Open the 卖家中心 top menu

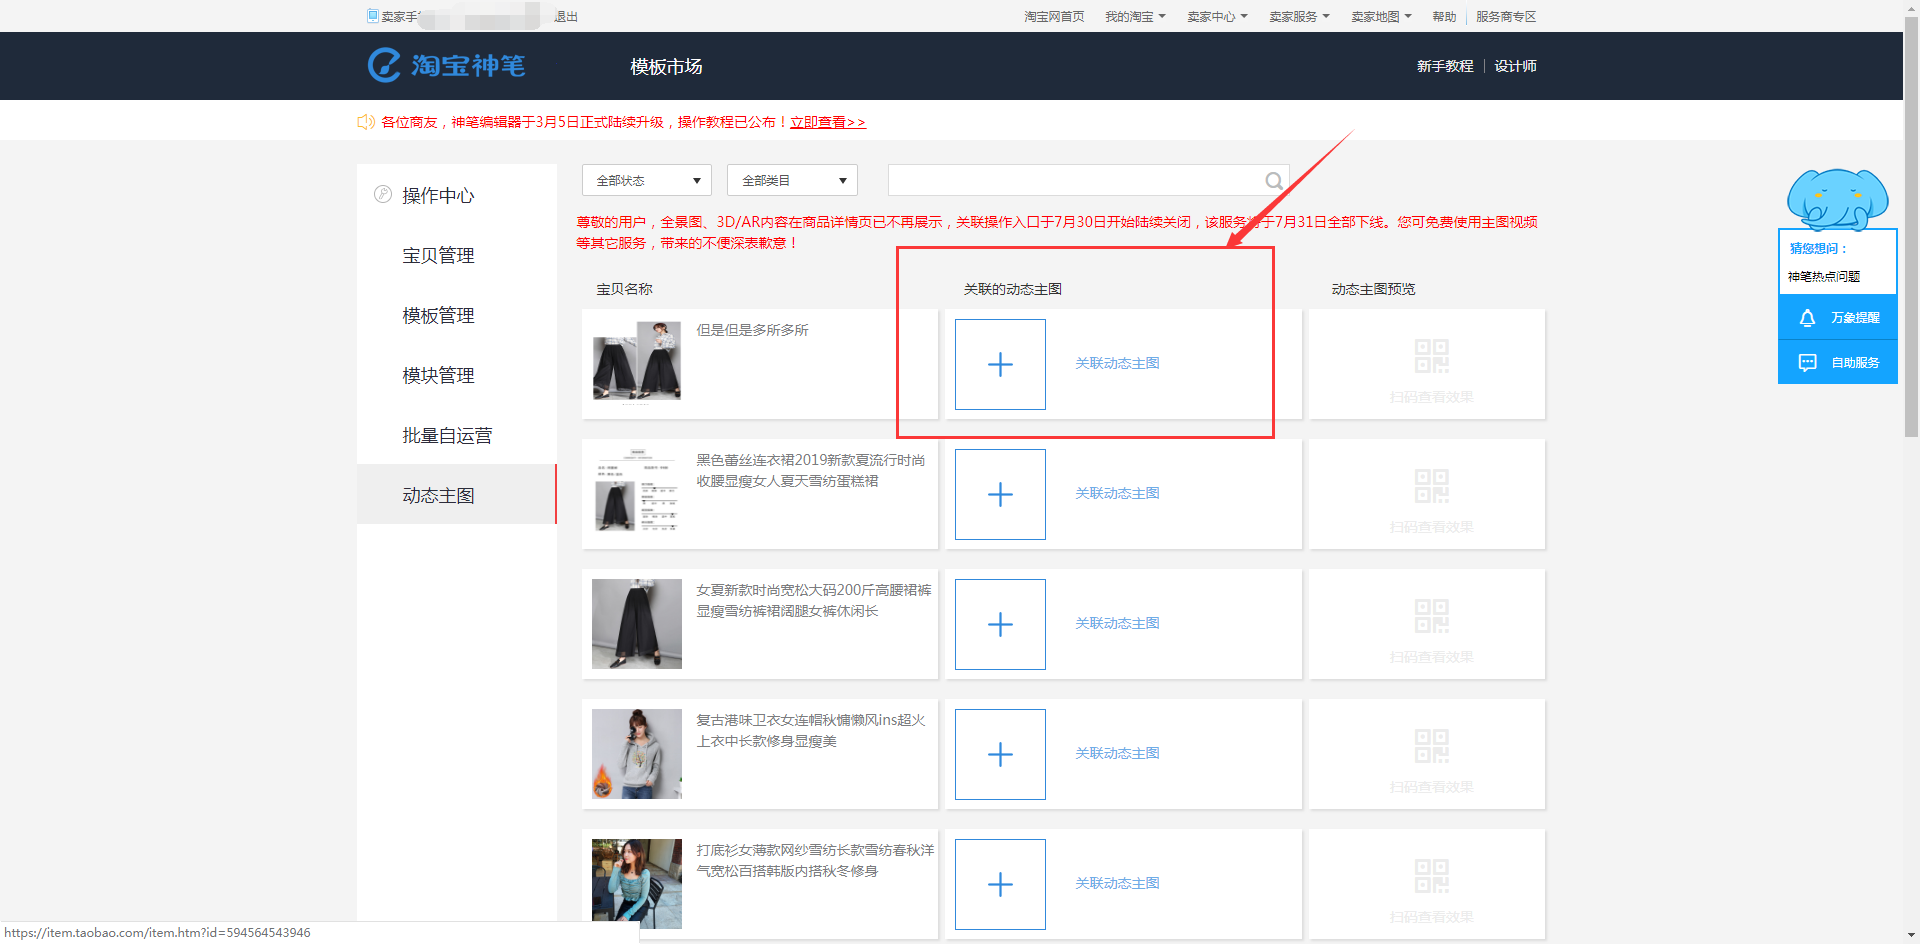pyautogui.click(x=1216, y=17)
